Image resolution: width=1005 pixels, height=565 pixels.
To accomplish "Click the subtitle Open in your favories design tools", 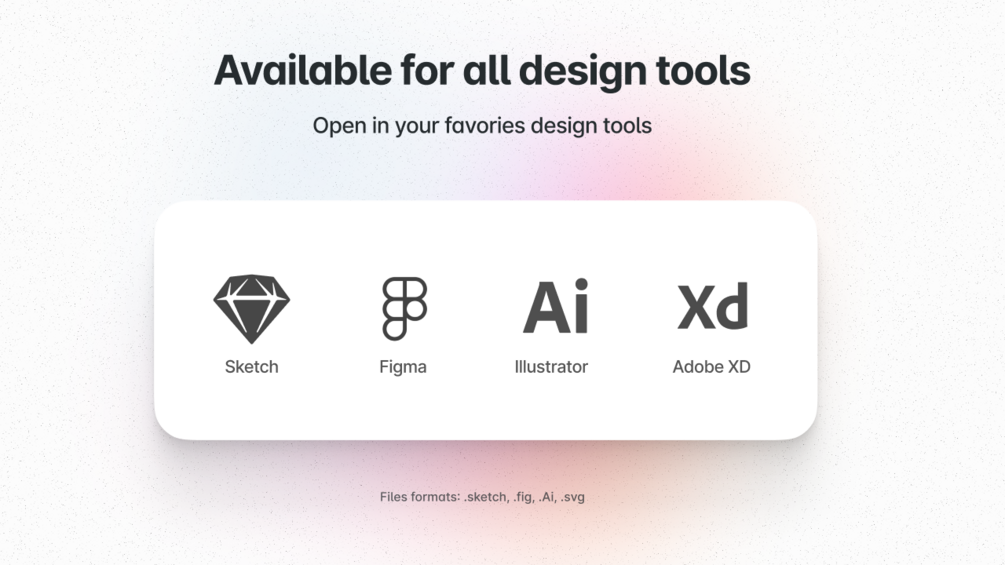I will tap(482, 126).
